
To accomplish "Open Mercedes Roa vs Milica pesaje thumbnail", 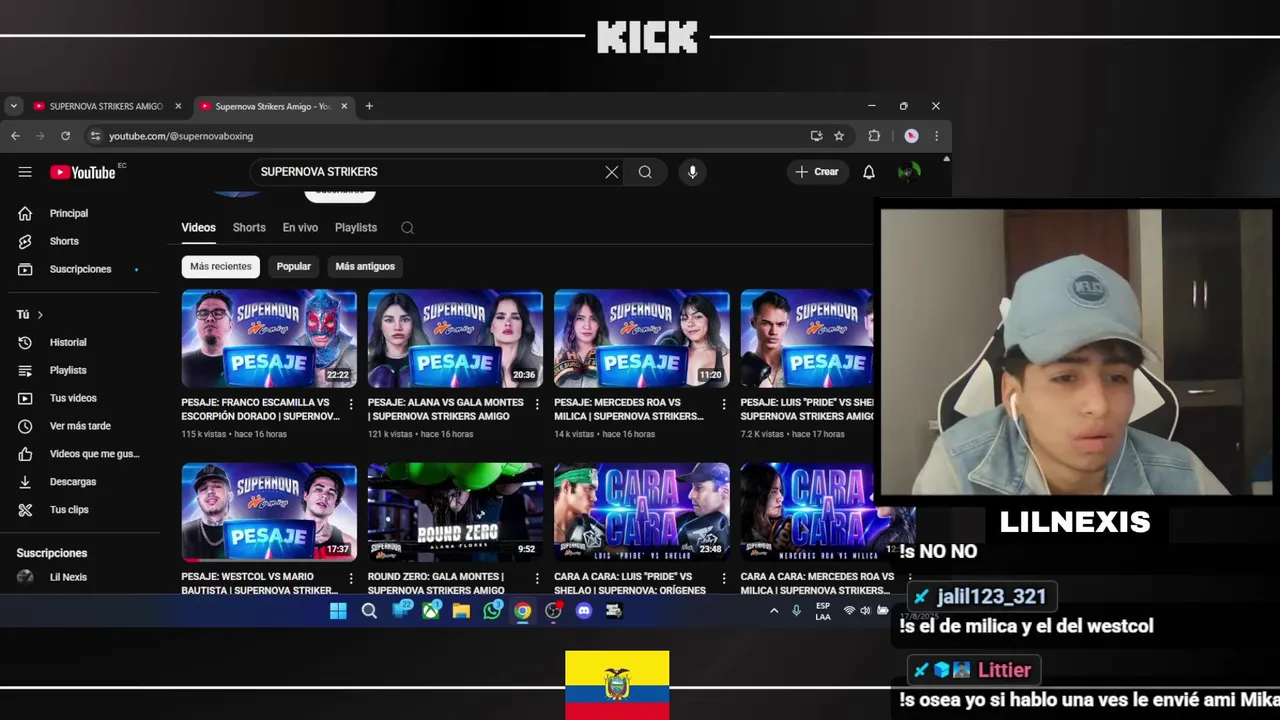I will [642, 339].
